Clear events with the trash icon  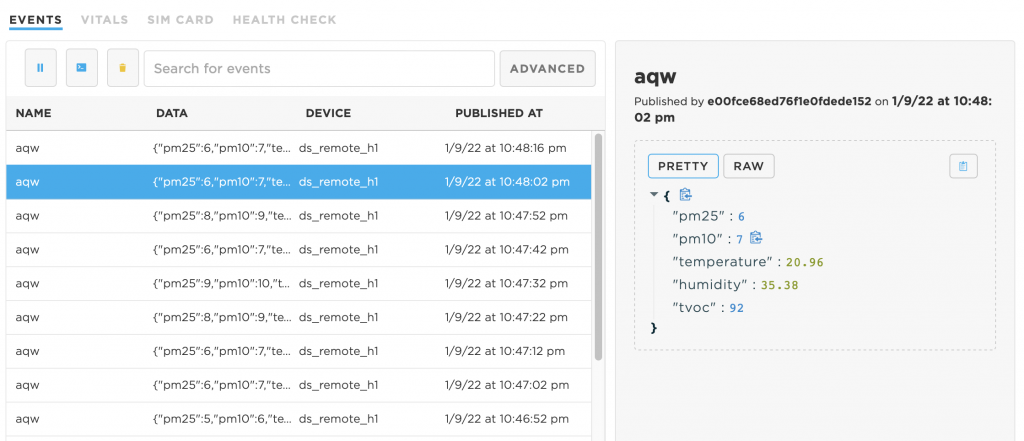pyautogui.click(x=123, y=68)
